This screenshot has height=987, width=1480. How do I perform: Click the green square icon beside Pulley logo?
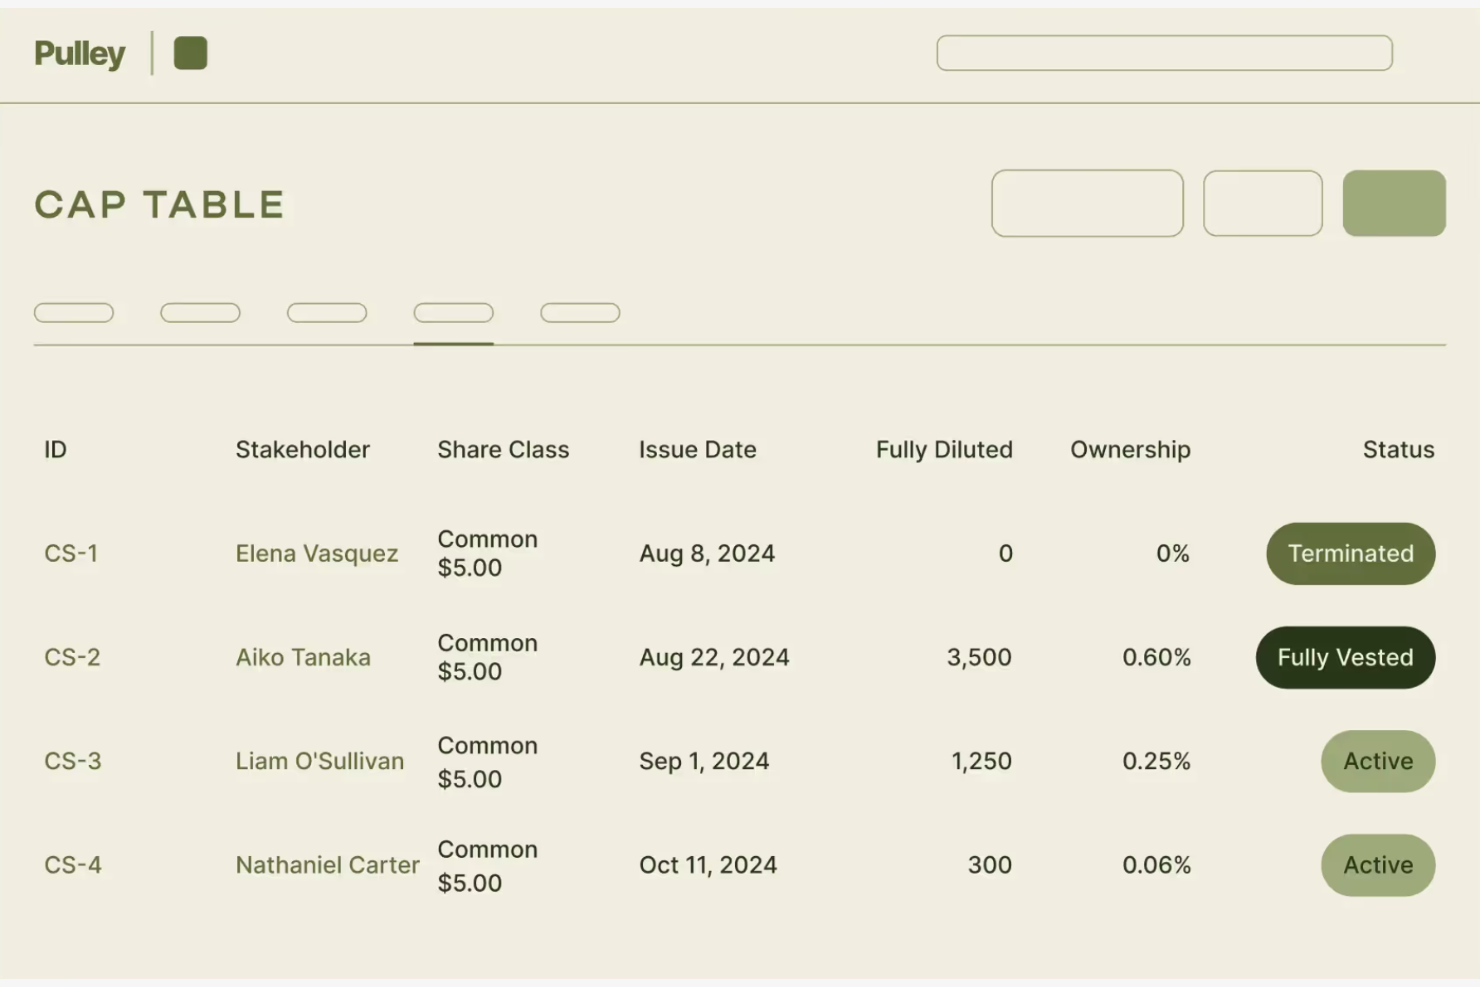click(190, 53)
